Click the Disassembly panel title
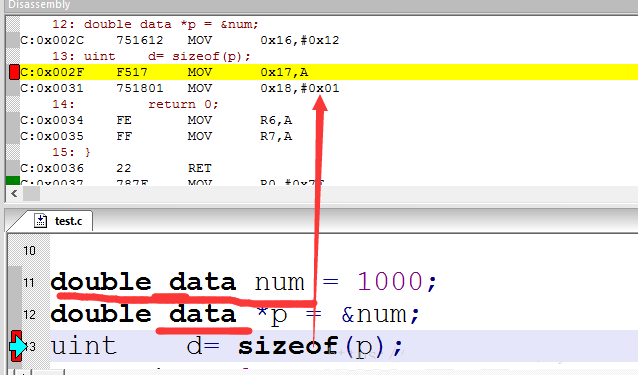This screenshot has width=638, height=375. click(x=39, y=5)
